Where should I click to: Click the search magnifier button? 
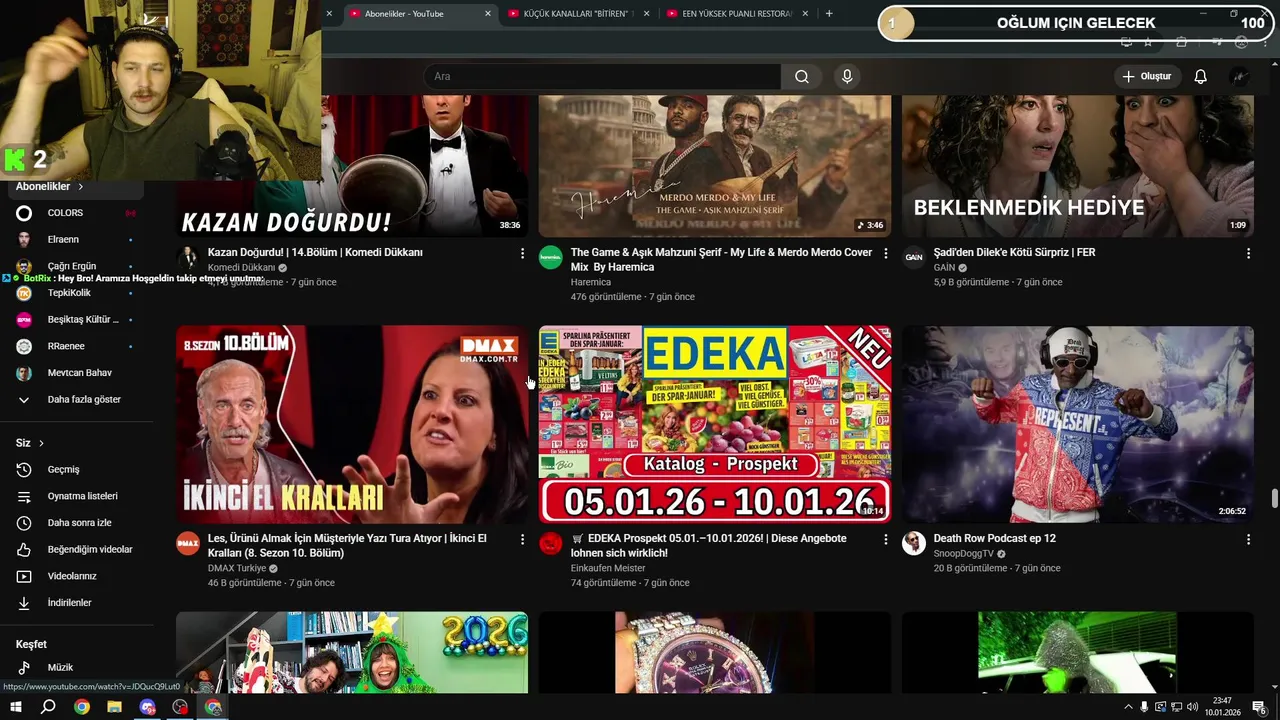point(801,77)
